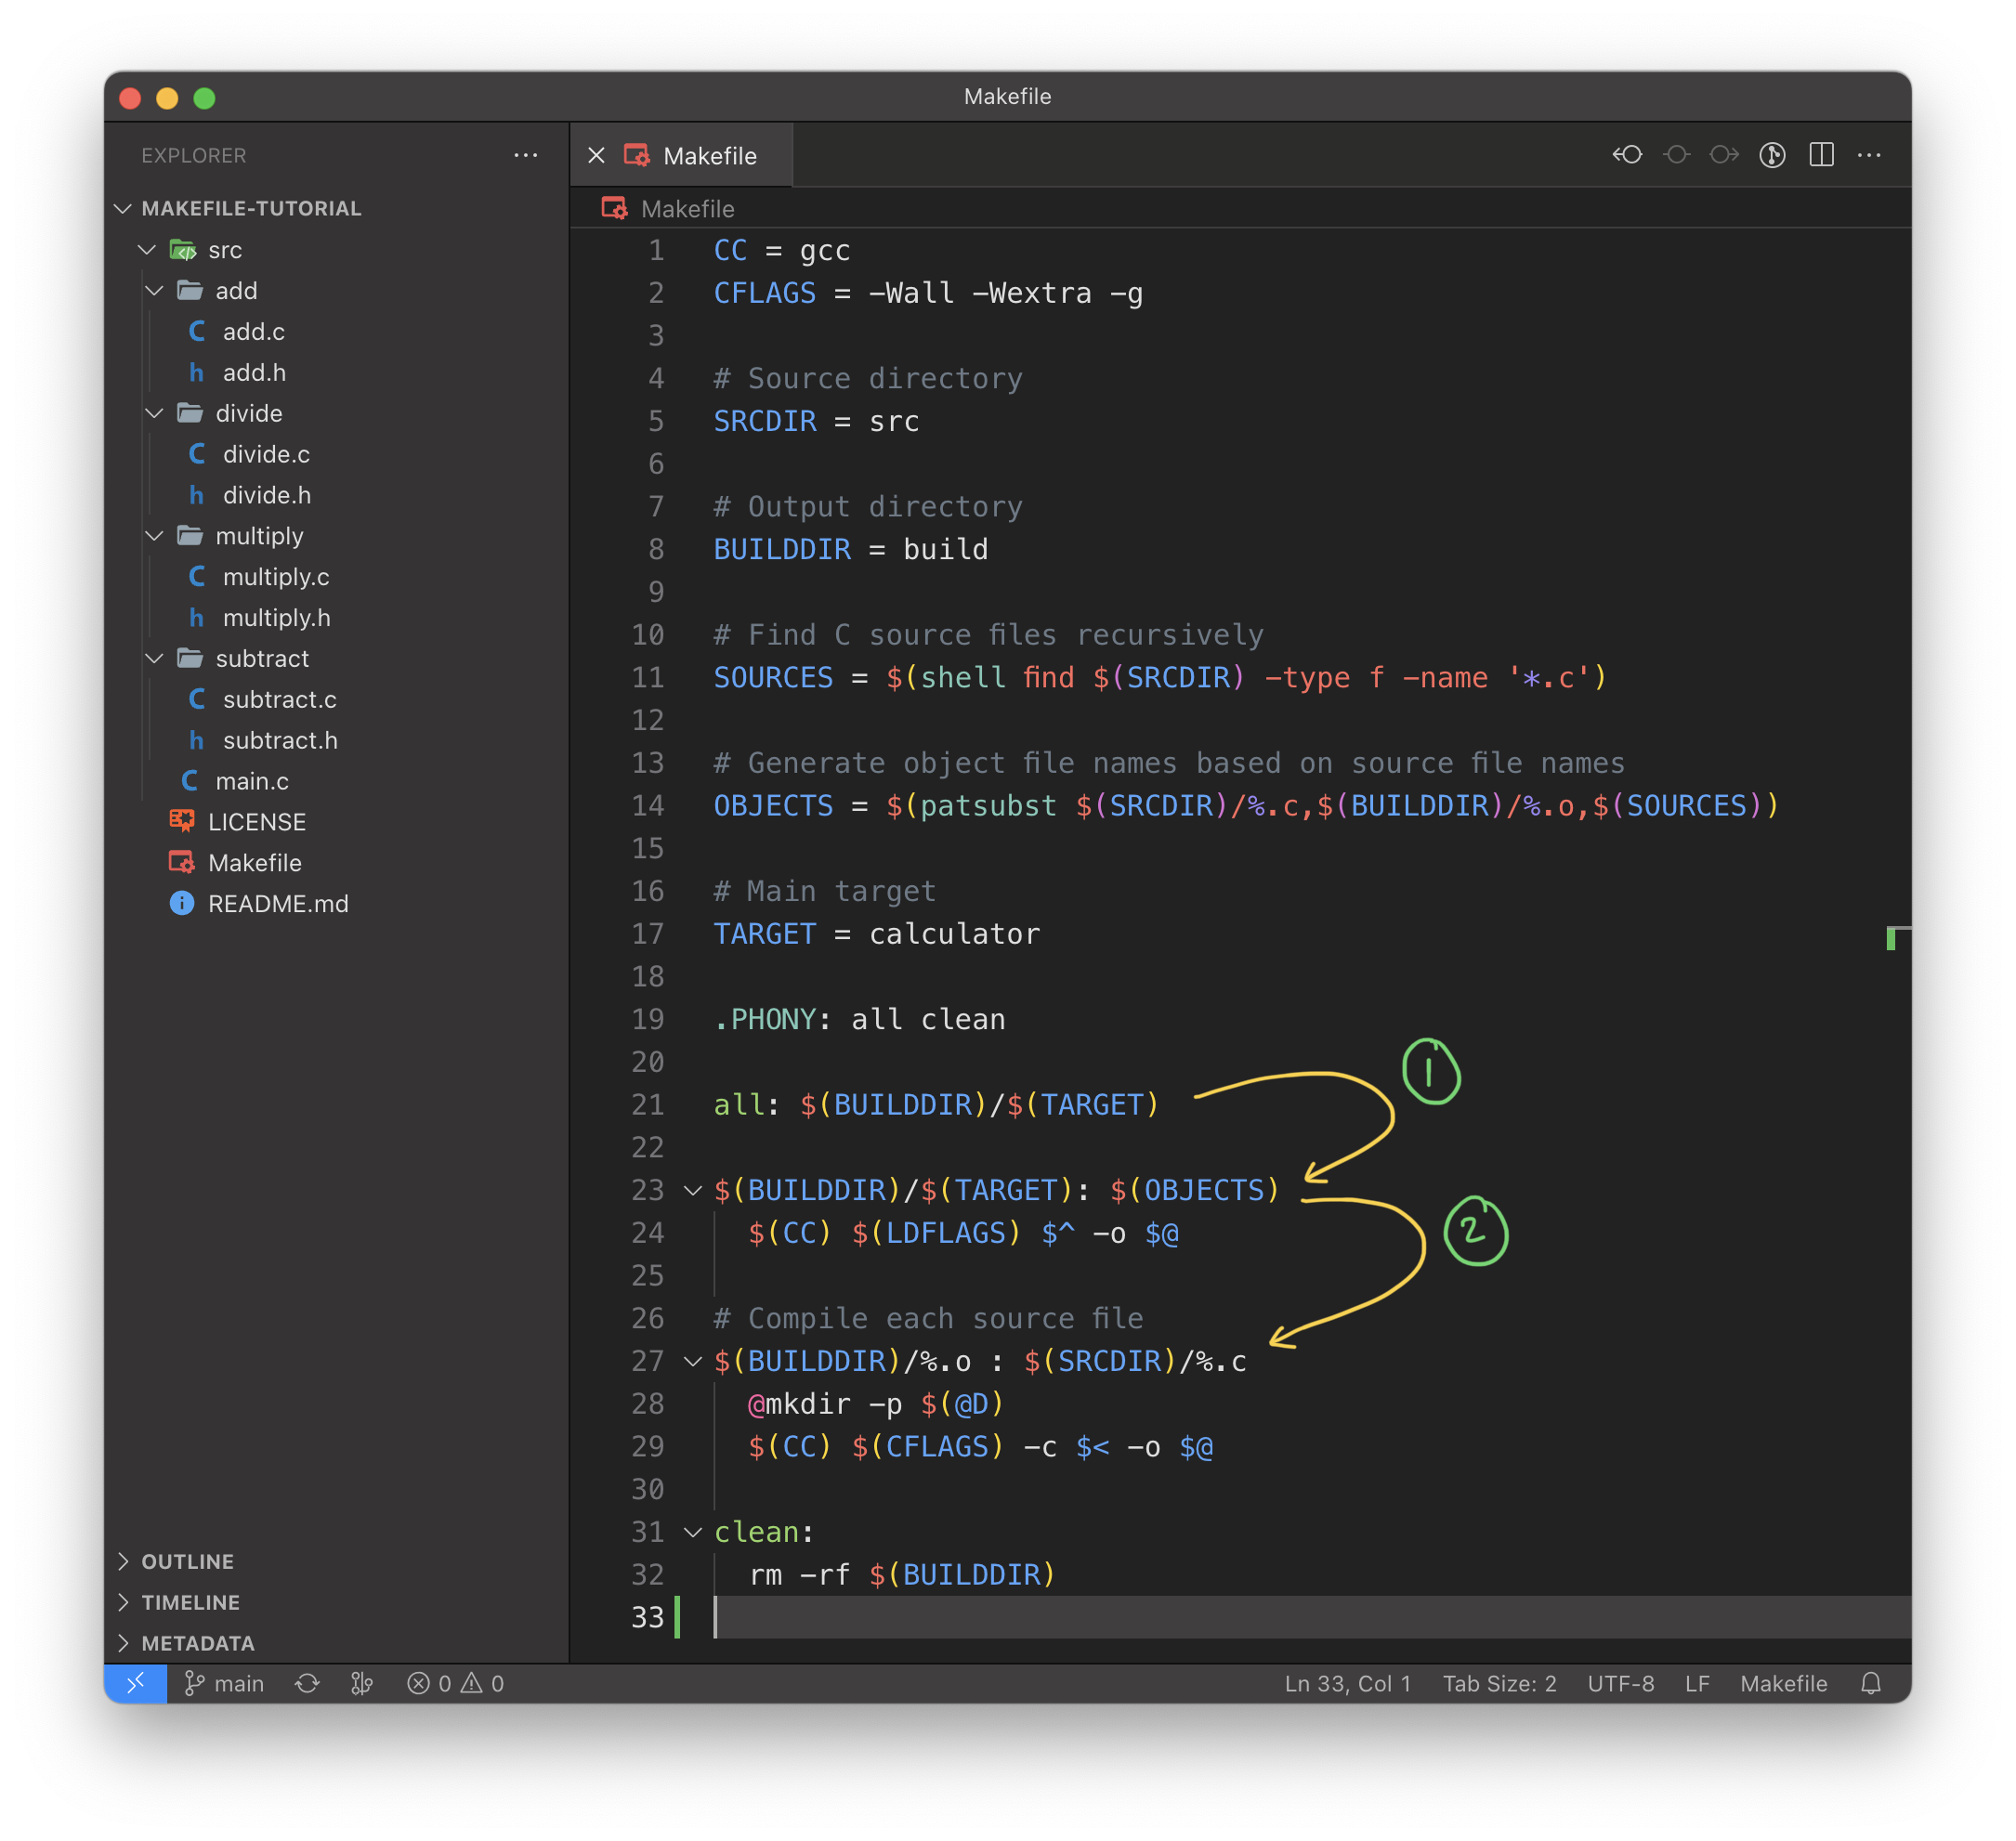Open add.c in the explorer

click(253, 331)
